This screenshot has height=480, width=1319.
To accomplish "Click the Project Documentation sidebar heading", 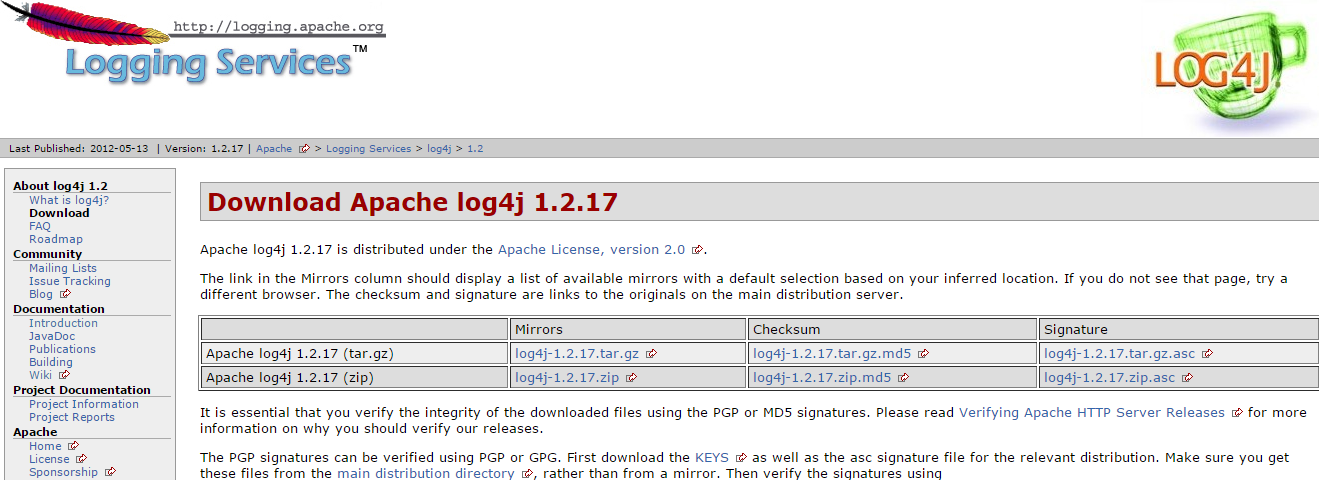I will [x=82, y=390].
